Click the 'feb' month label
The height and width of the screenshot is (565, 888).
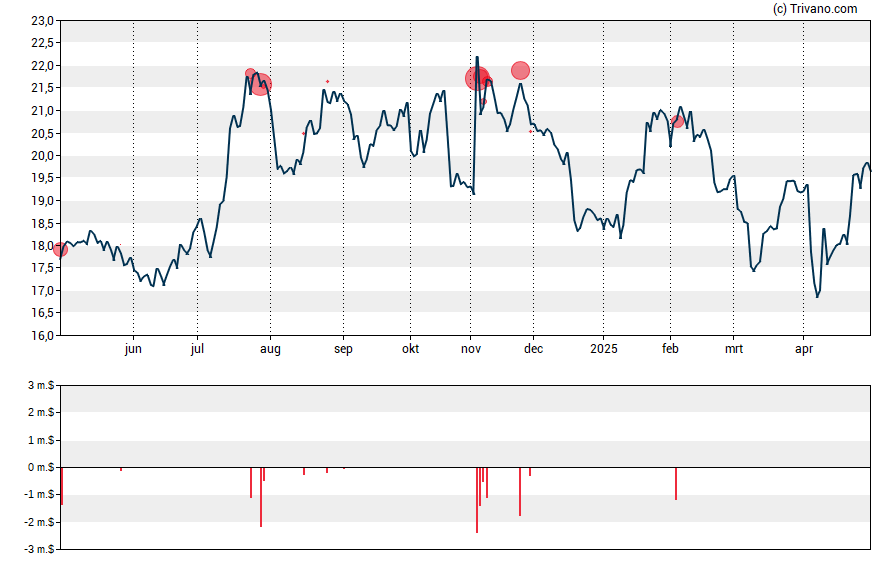(670, 349)
